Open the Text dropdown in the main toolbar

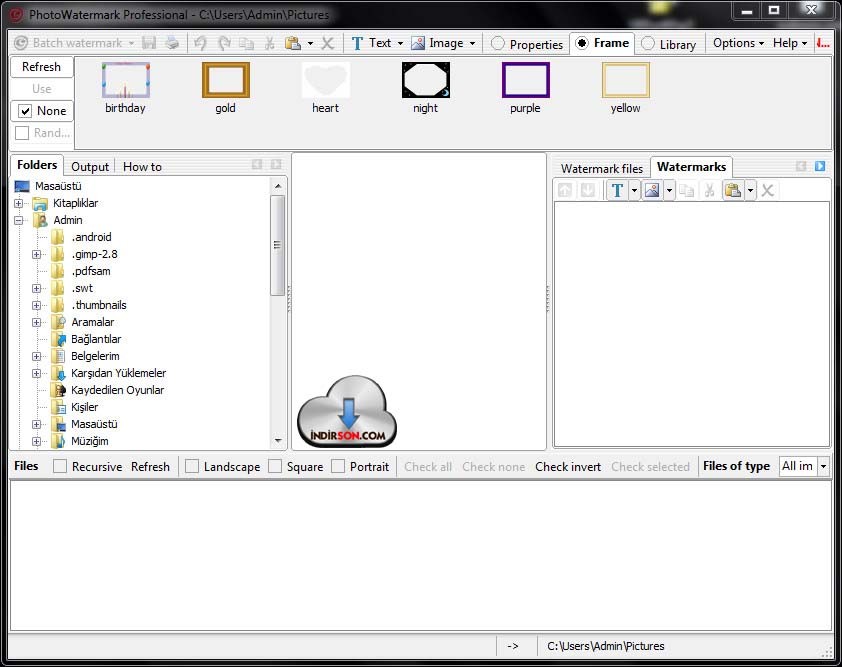[x=400, y=44]
